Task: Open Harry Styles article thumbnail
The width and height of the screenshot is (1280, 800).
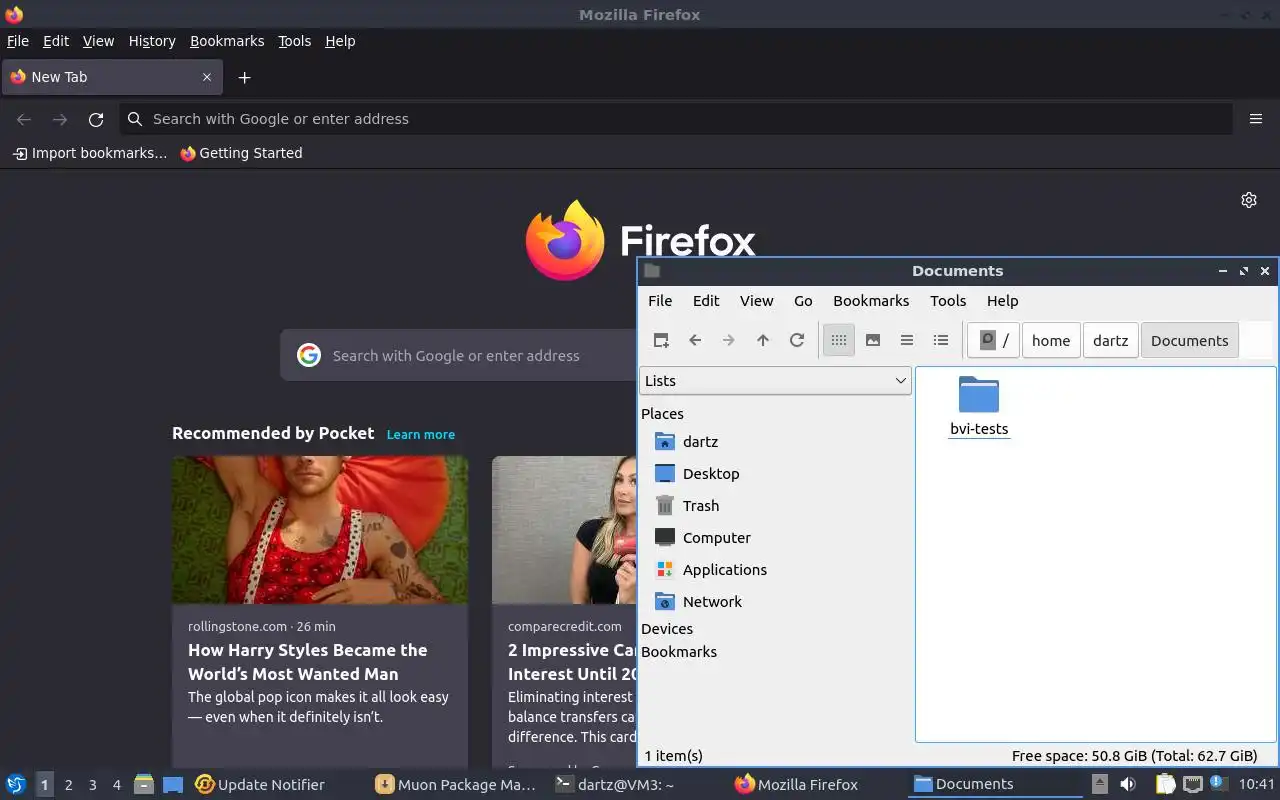Action: coord(320,530)
